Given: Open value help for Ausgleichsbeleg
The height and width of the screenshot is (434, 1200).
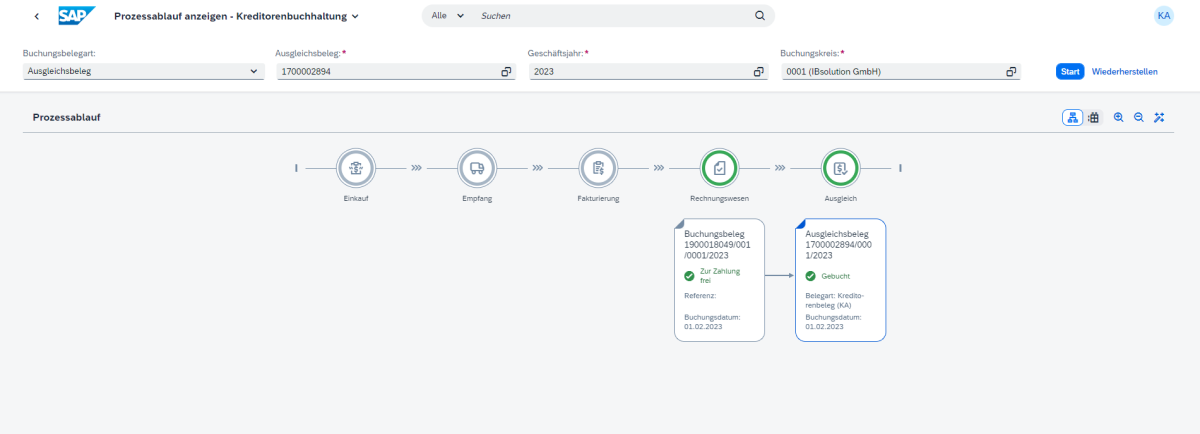Looking at the screenshot, I should coord(506,72).
